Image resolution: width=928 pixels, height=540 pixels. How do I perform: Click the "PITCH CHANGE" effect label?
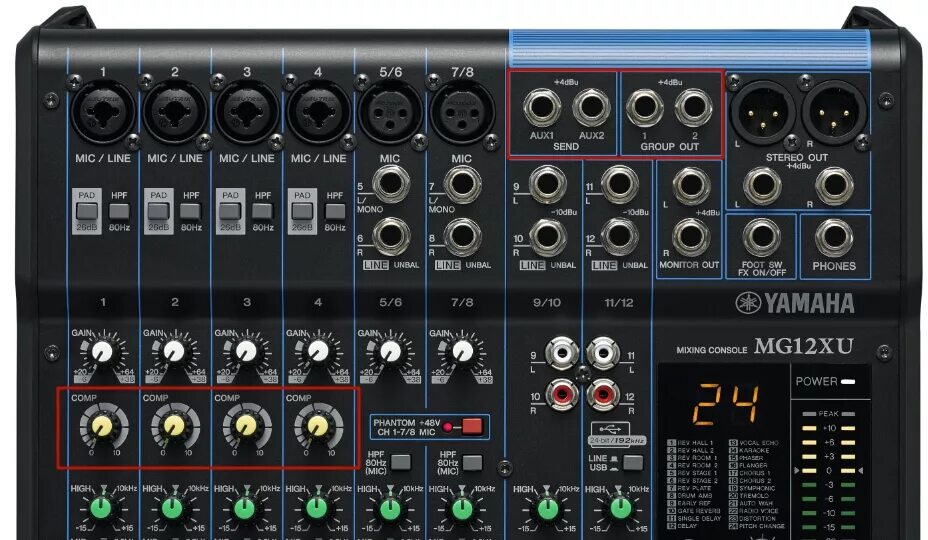[762, 526]
